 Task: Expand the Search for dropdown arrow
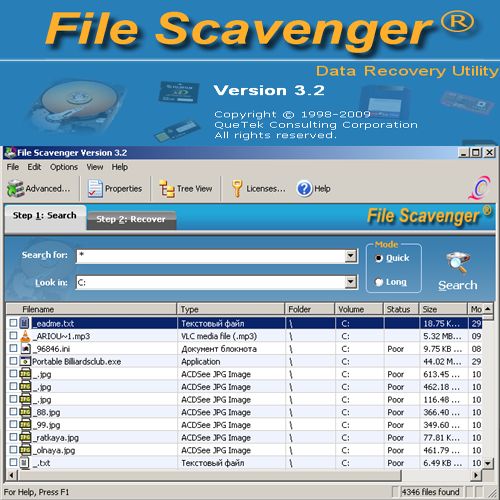[x=350, y=256]
